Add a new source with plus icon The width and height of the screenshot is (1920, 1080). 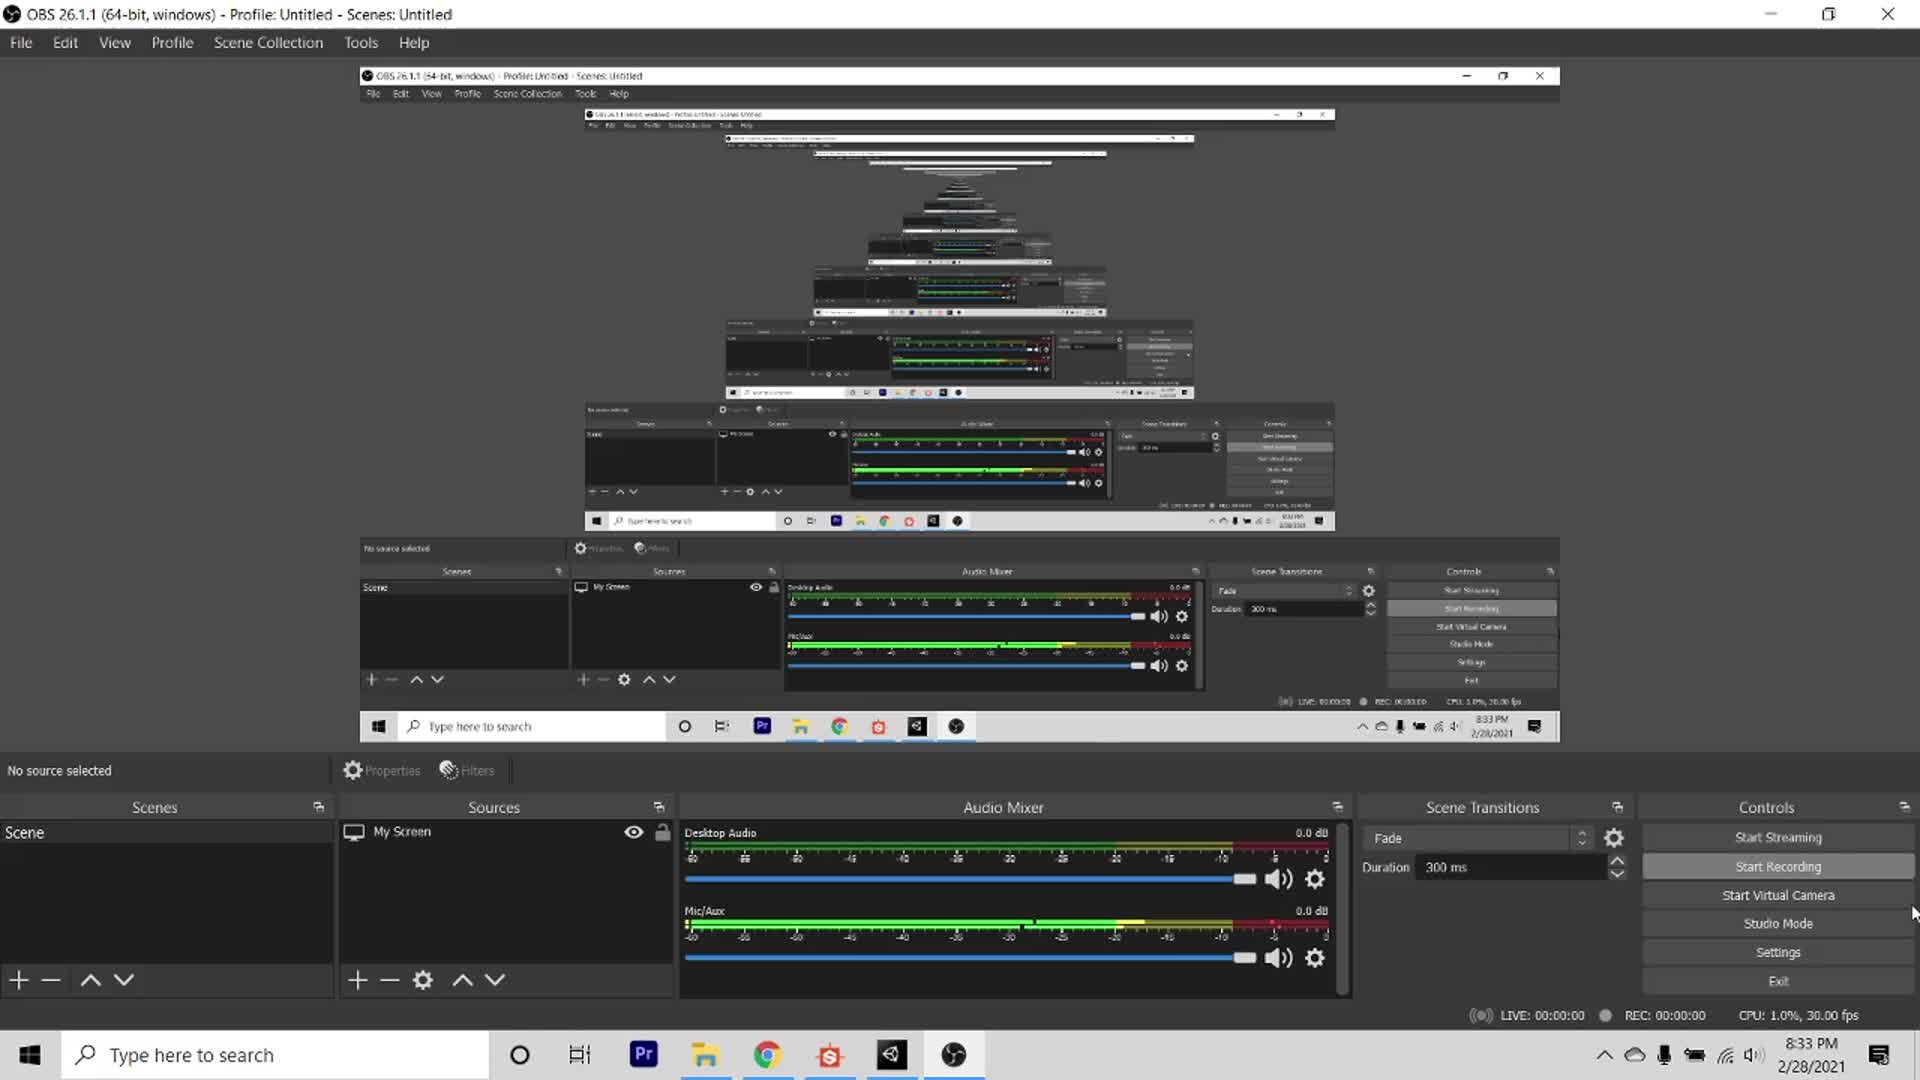point(358,980)
